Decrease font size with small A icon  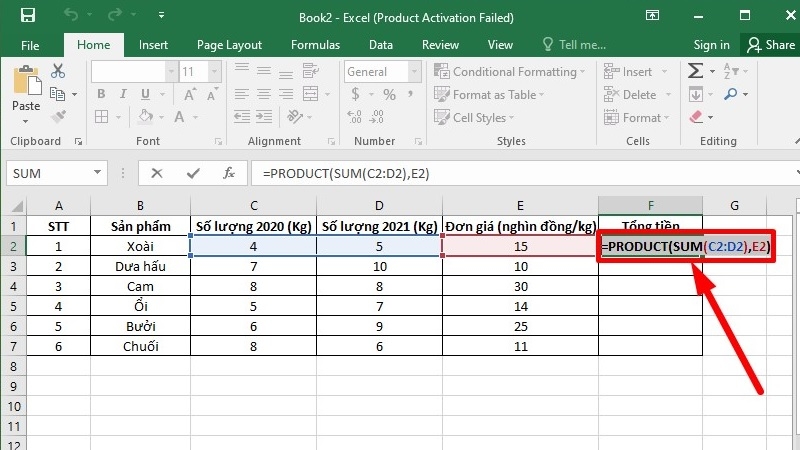point(212,95)
